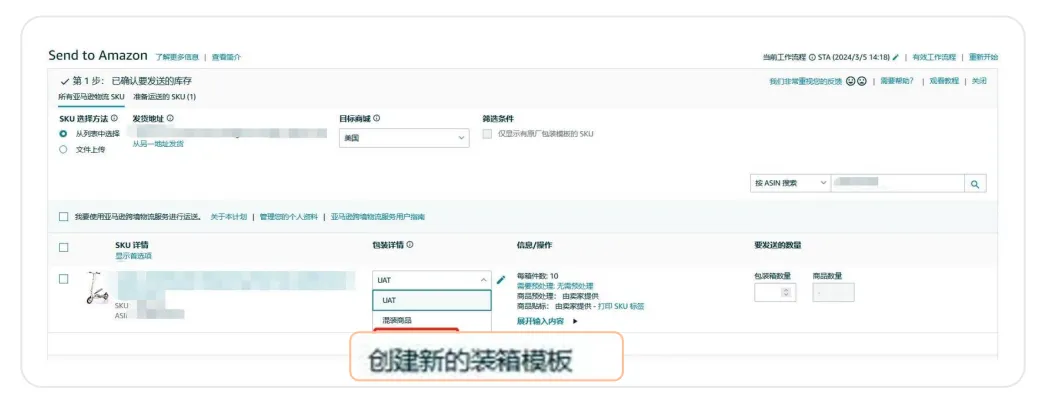Image resolution: width=1038 pixels, height=405 pixels.
Task: Click info icon beside 目标商城
Action: pos(377,118)
